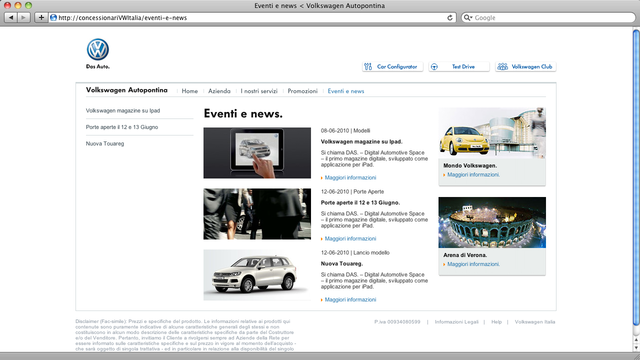
Task: Select the Eventi e news menu
Action: pos(346,91)
